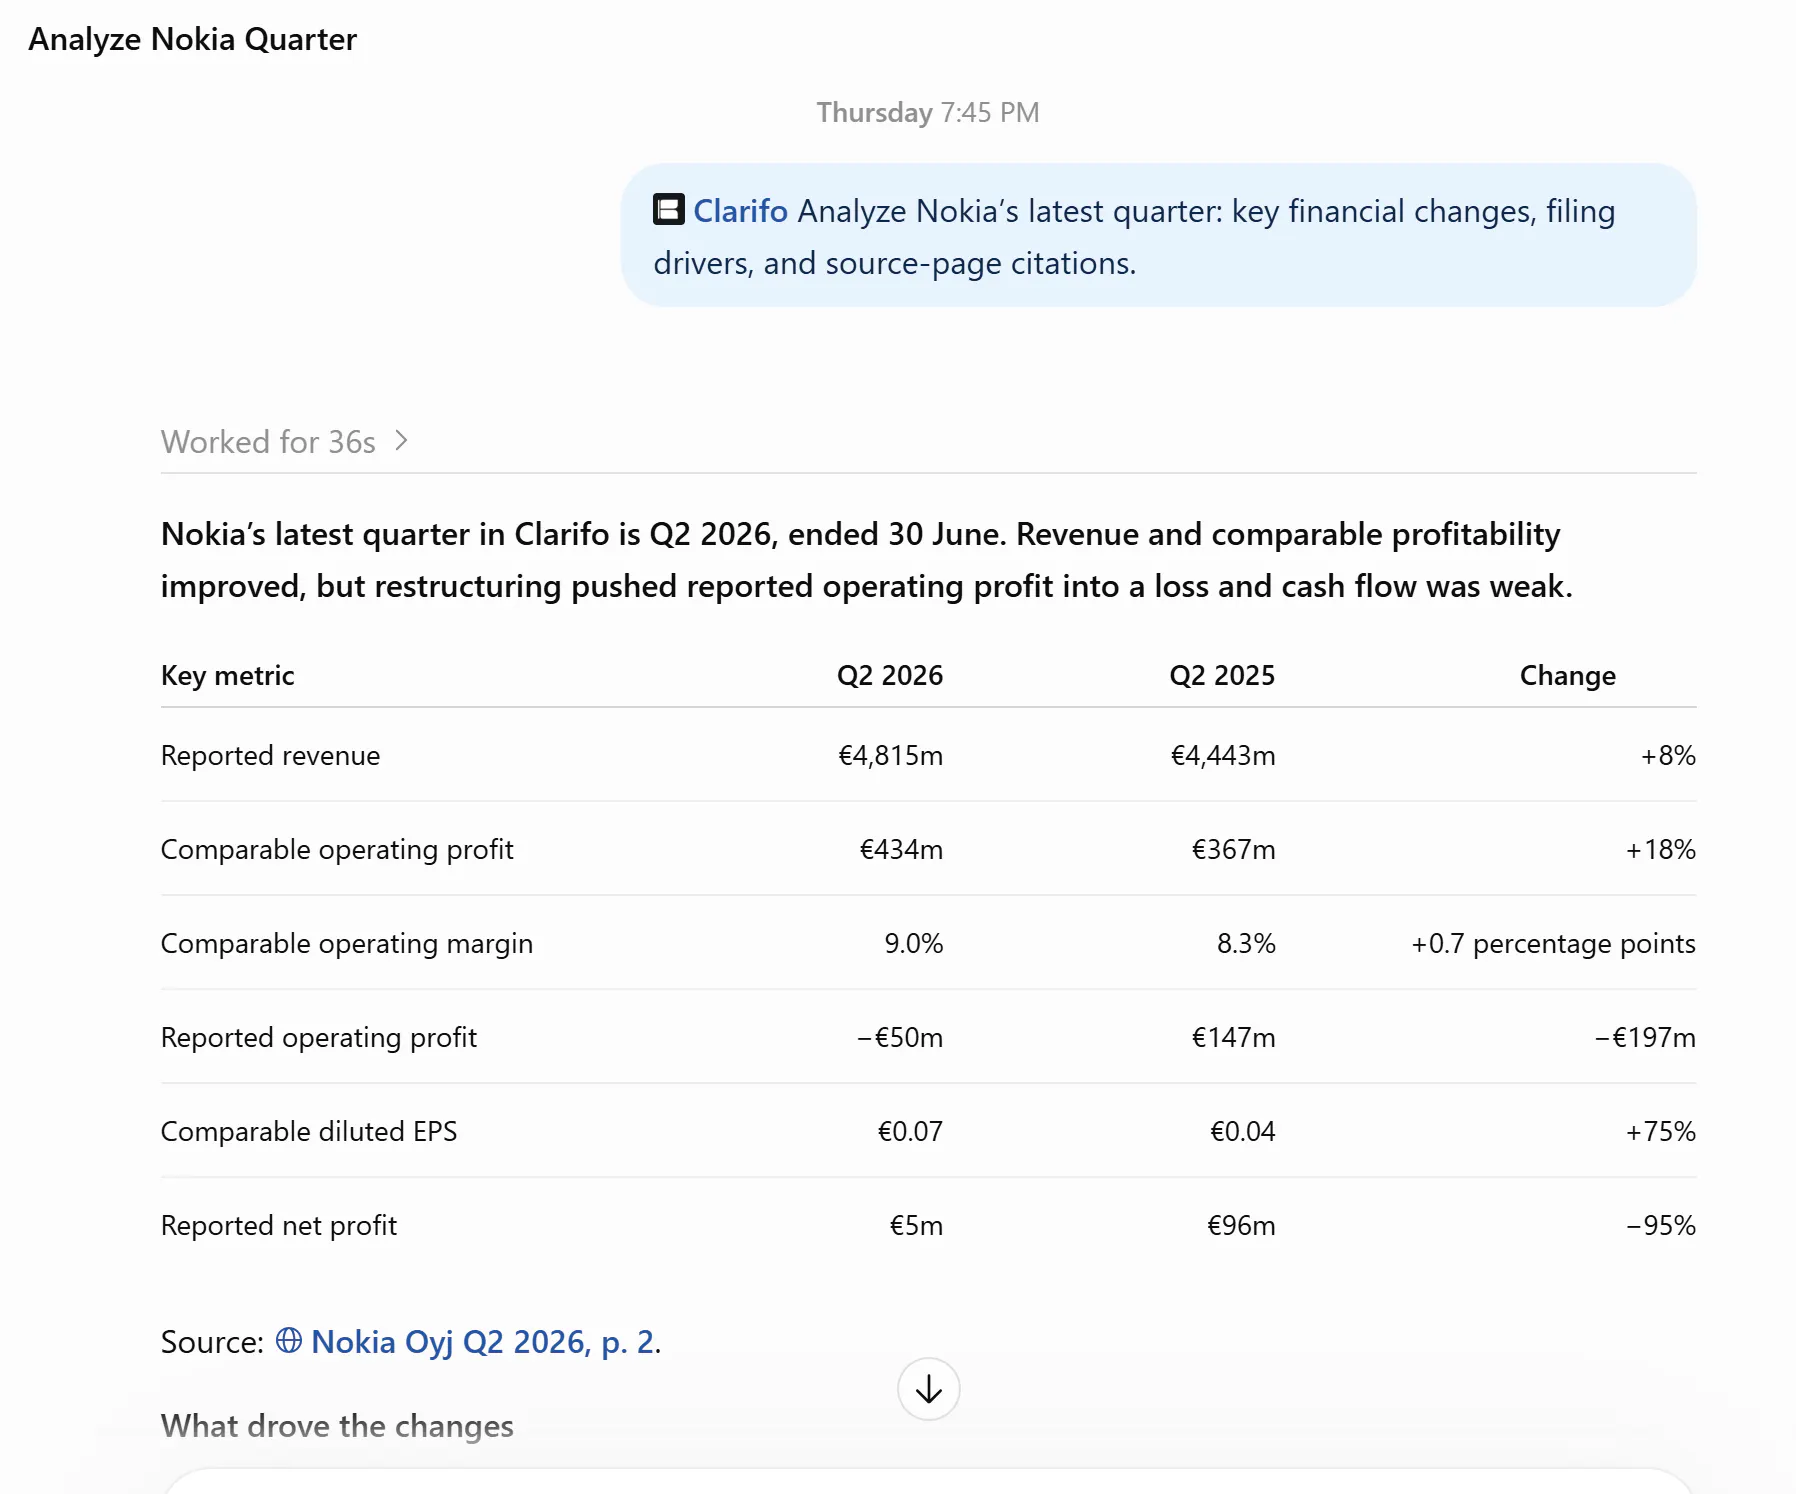1796x1494 pixels.
Task: Click the +8% change value
Action: tap(1667, 755)
